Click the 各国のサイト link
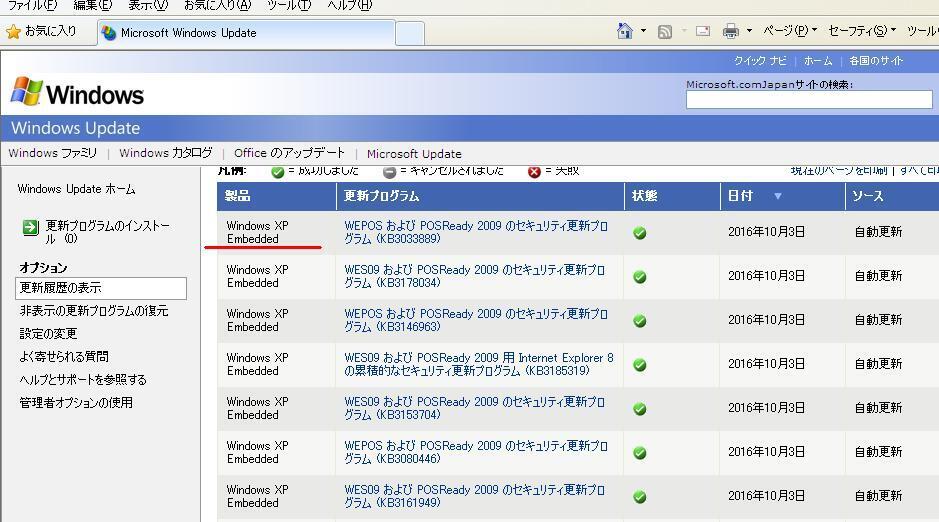Image resolution: width=939 pixels, height=522 pixels. pos(876,61)
